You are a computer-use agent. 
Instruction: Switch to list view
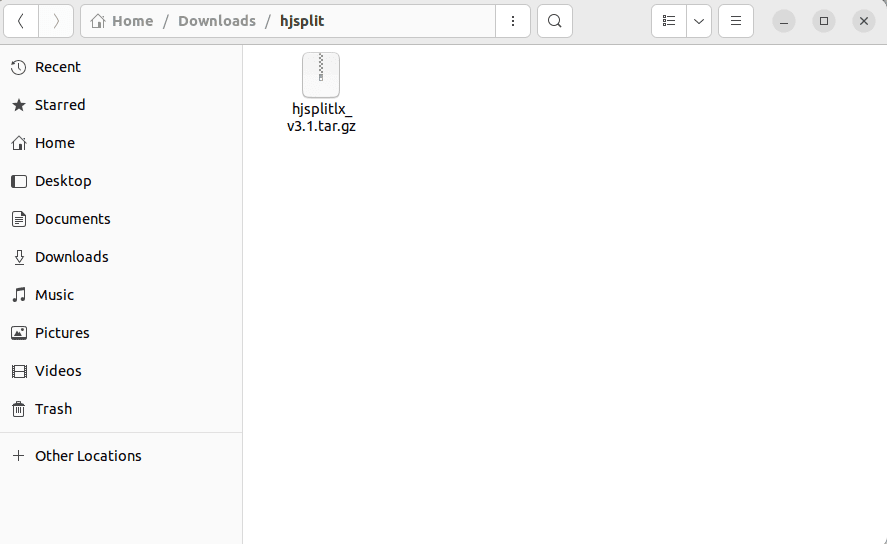[669, 21]
